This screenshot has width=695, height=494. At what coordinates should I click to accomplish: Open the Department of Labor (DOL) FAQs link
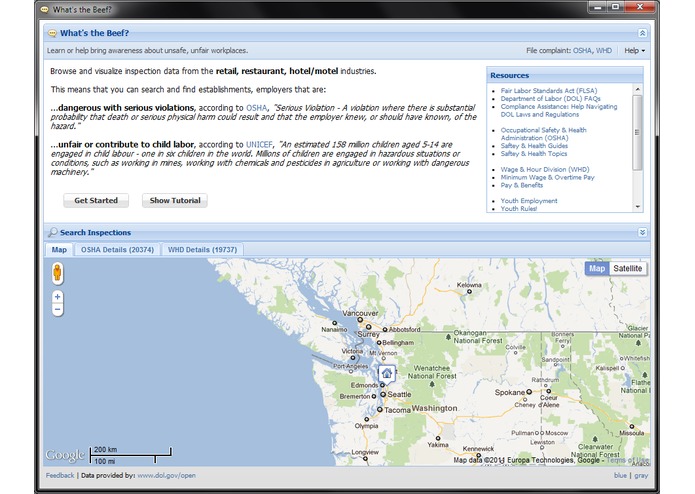coord(550,98)
